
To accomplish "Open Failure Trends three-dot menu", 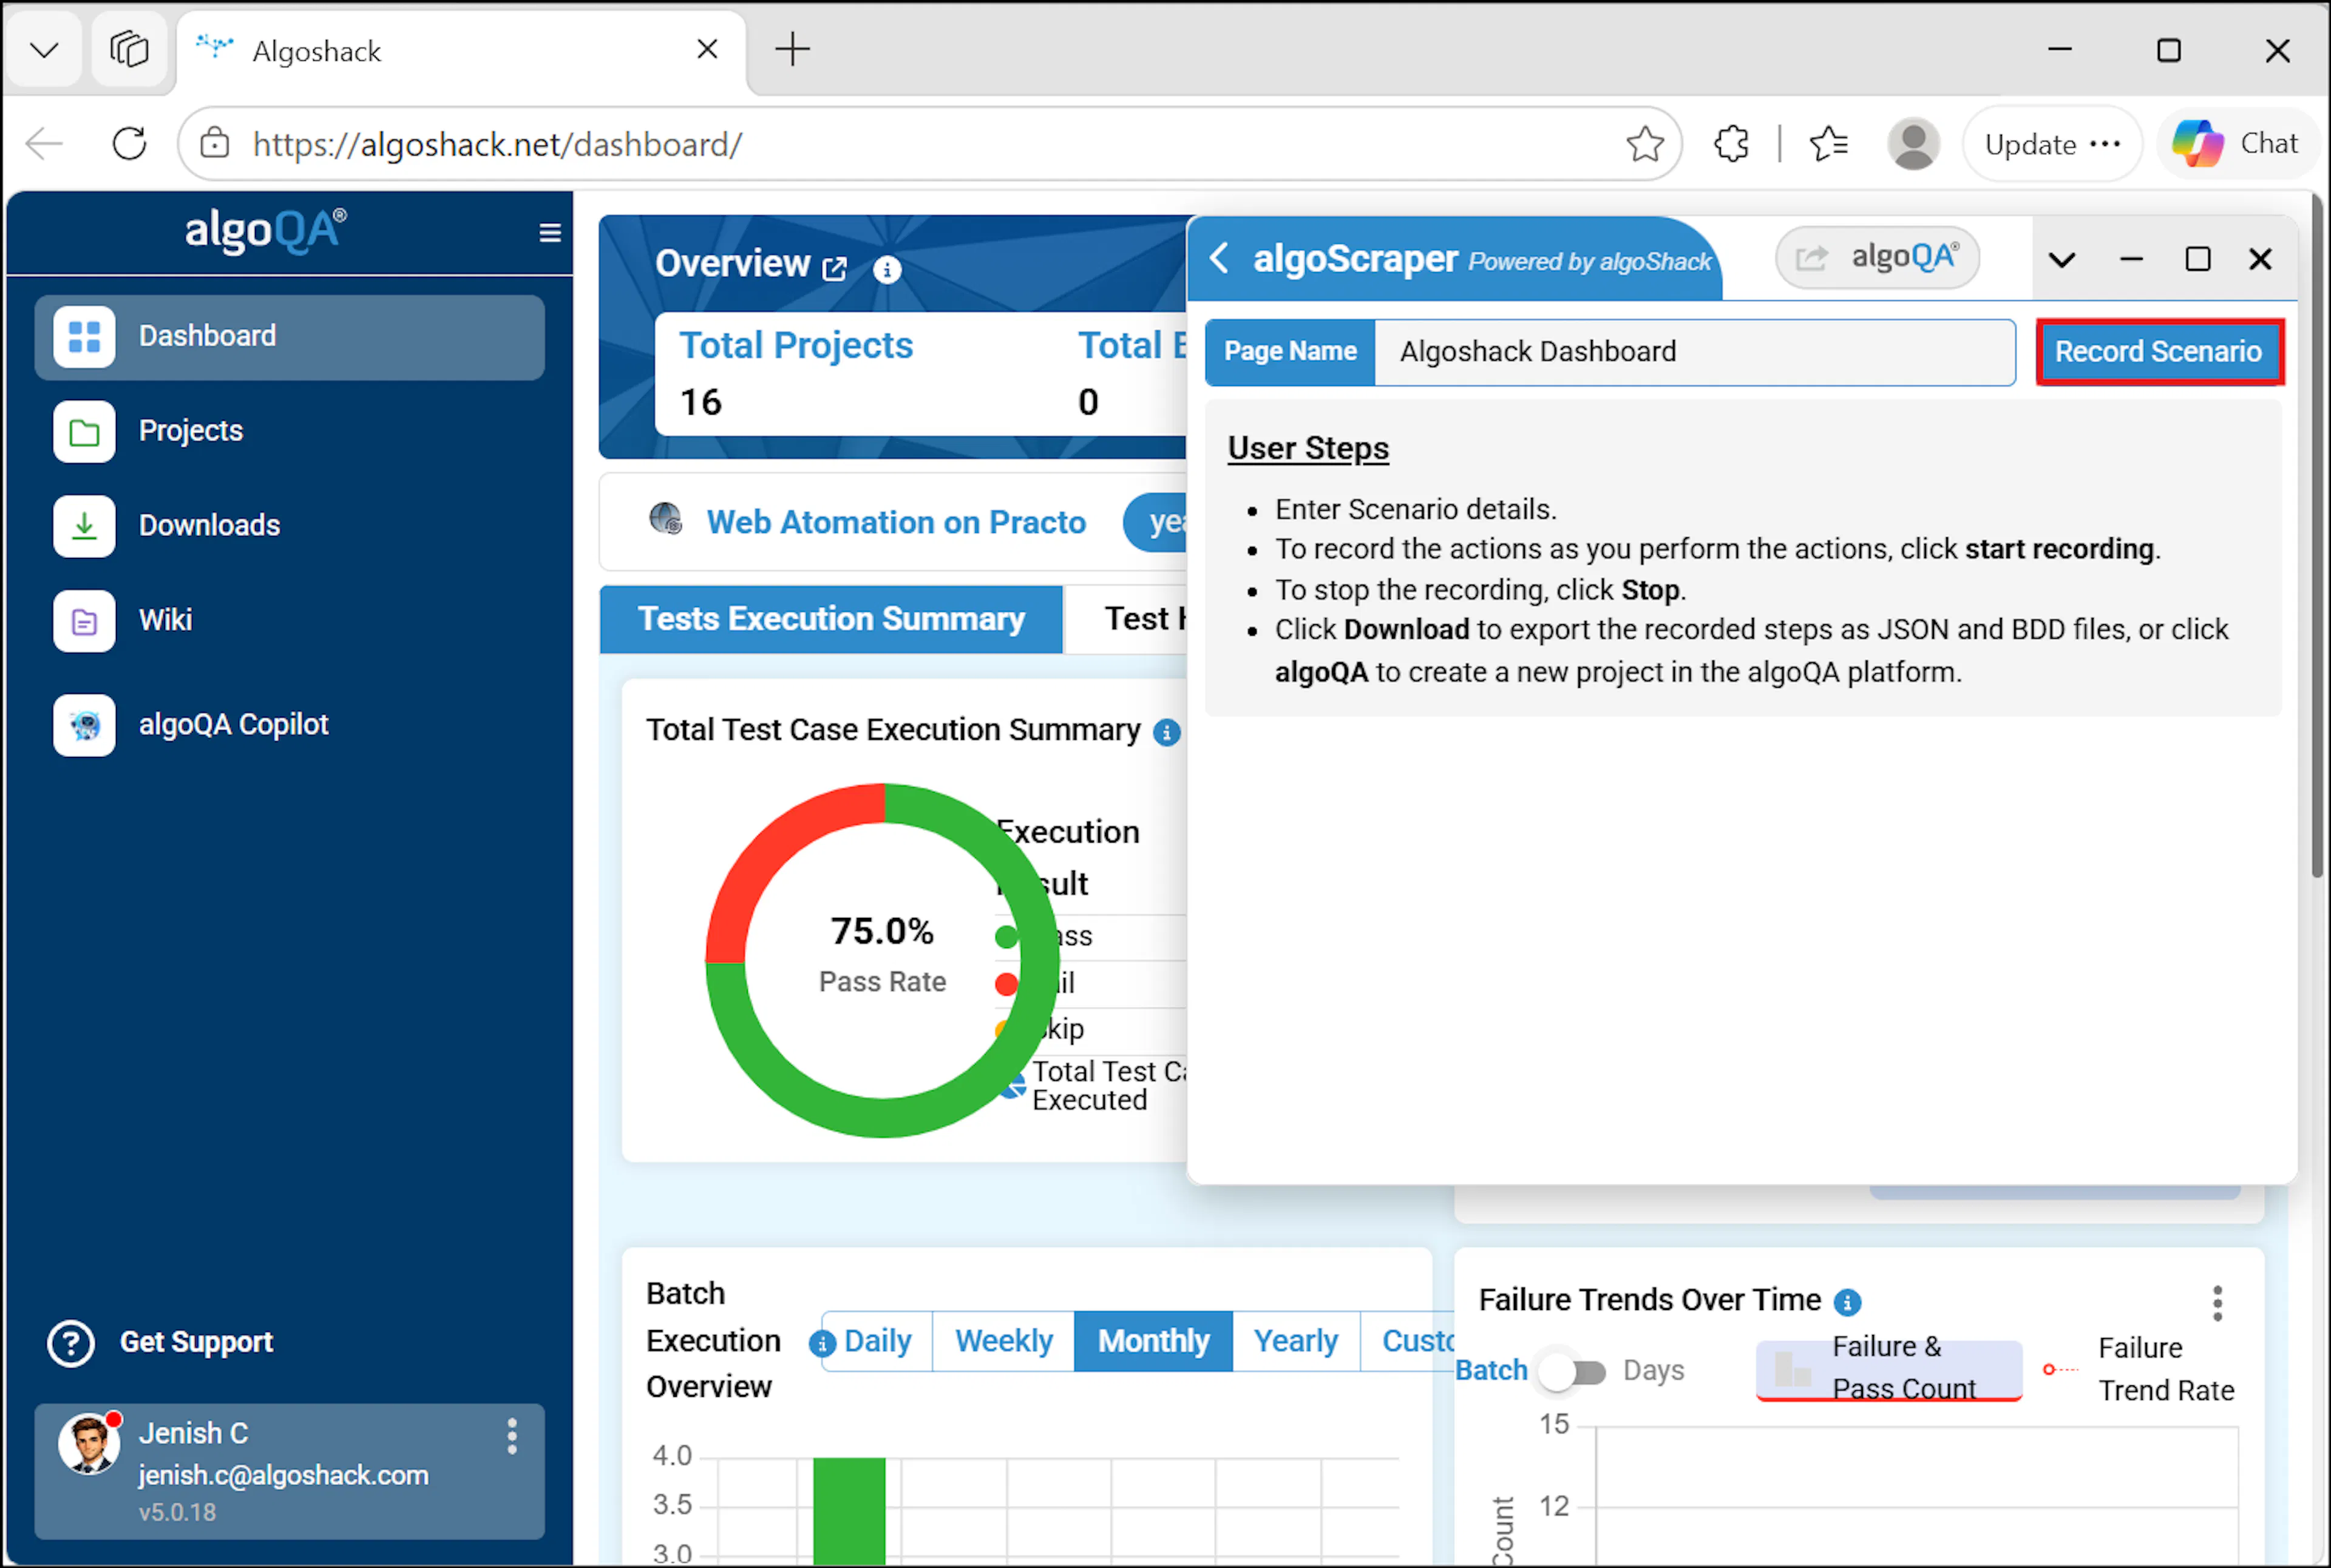I will point(2217,1303).
